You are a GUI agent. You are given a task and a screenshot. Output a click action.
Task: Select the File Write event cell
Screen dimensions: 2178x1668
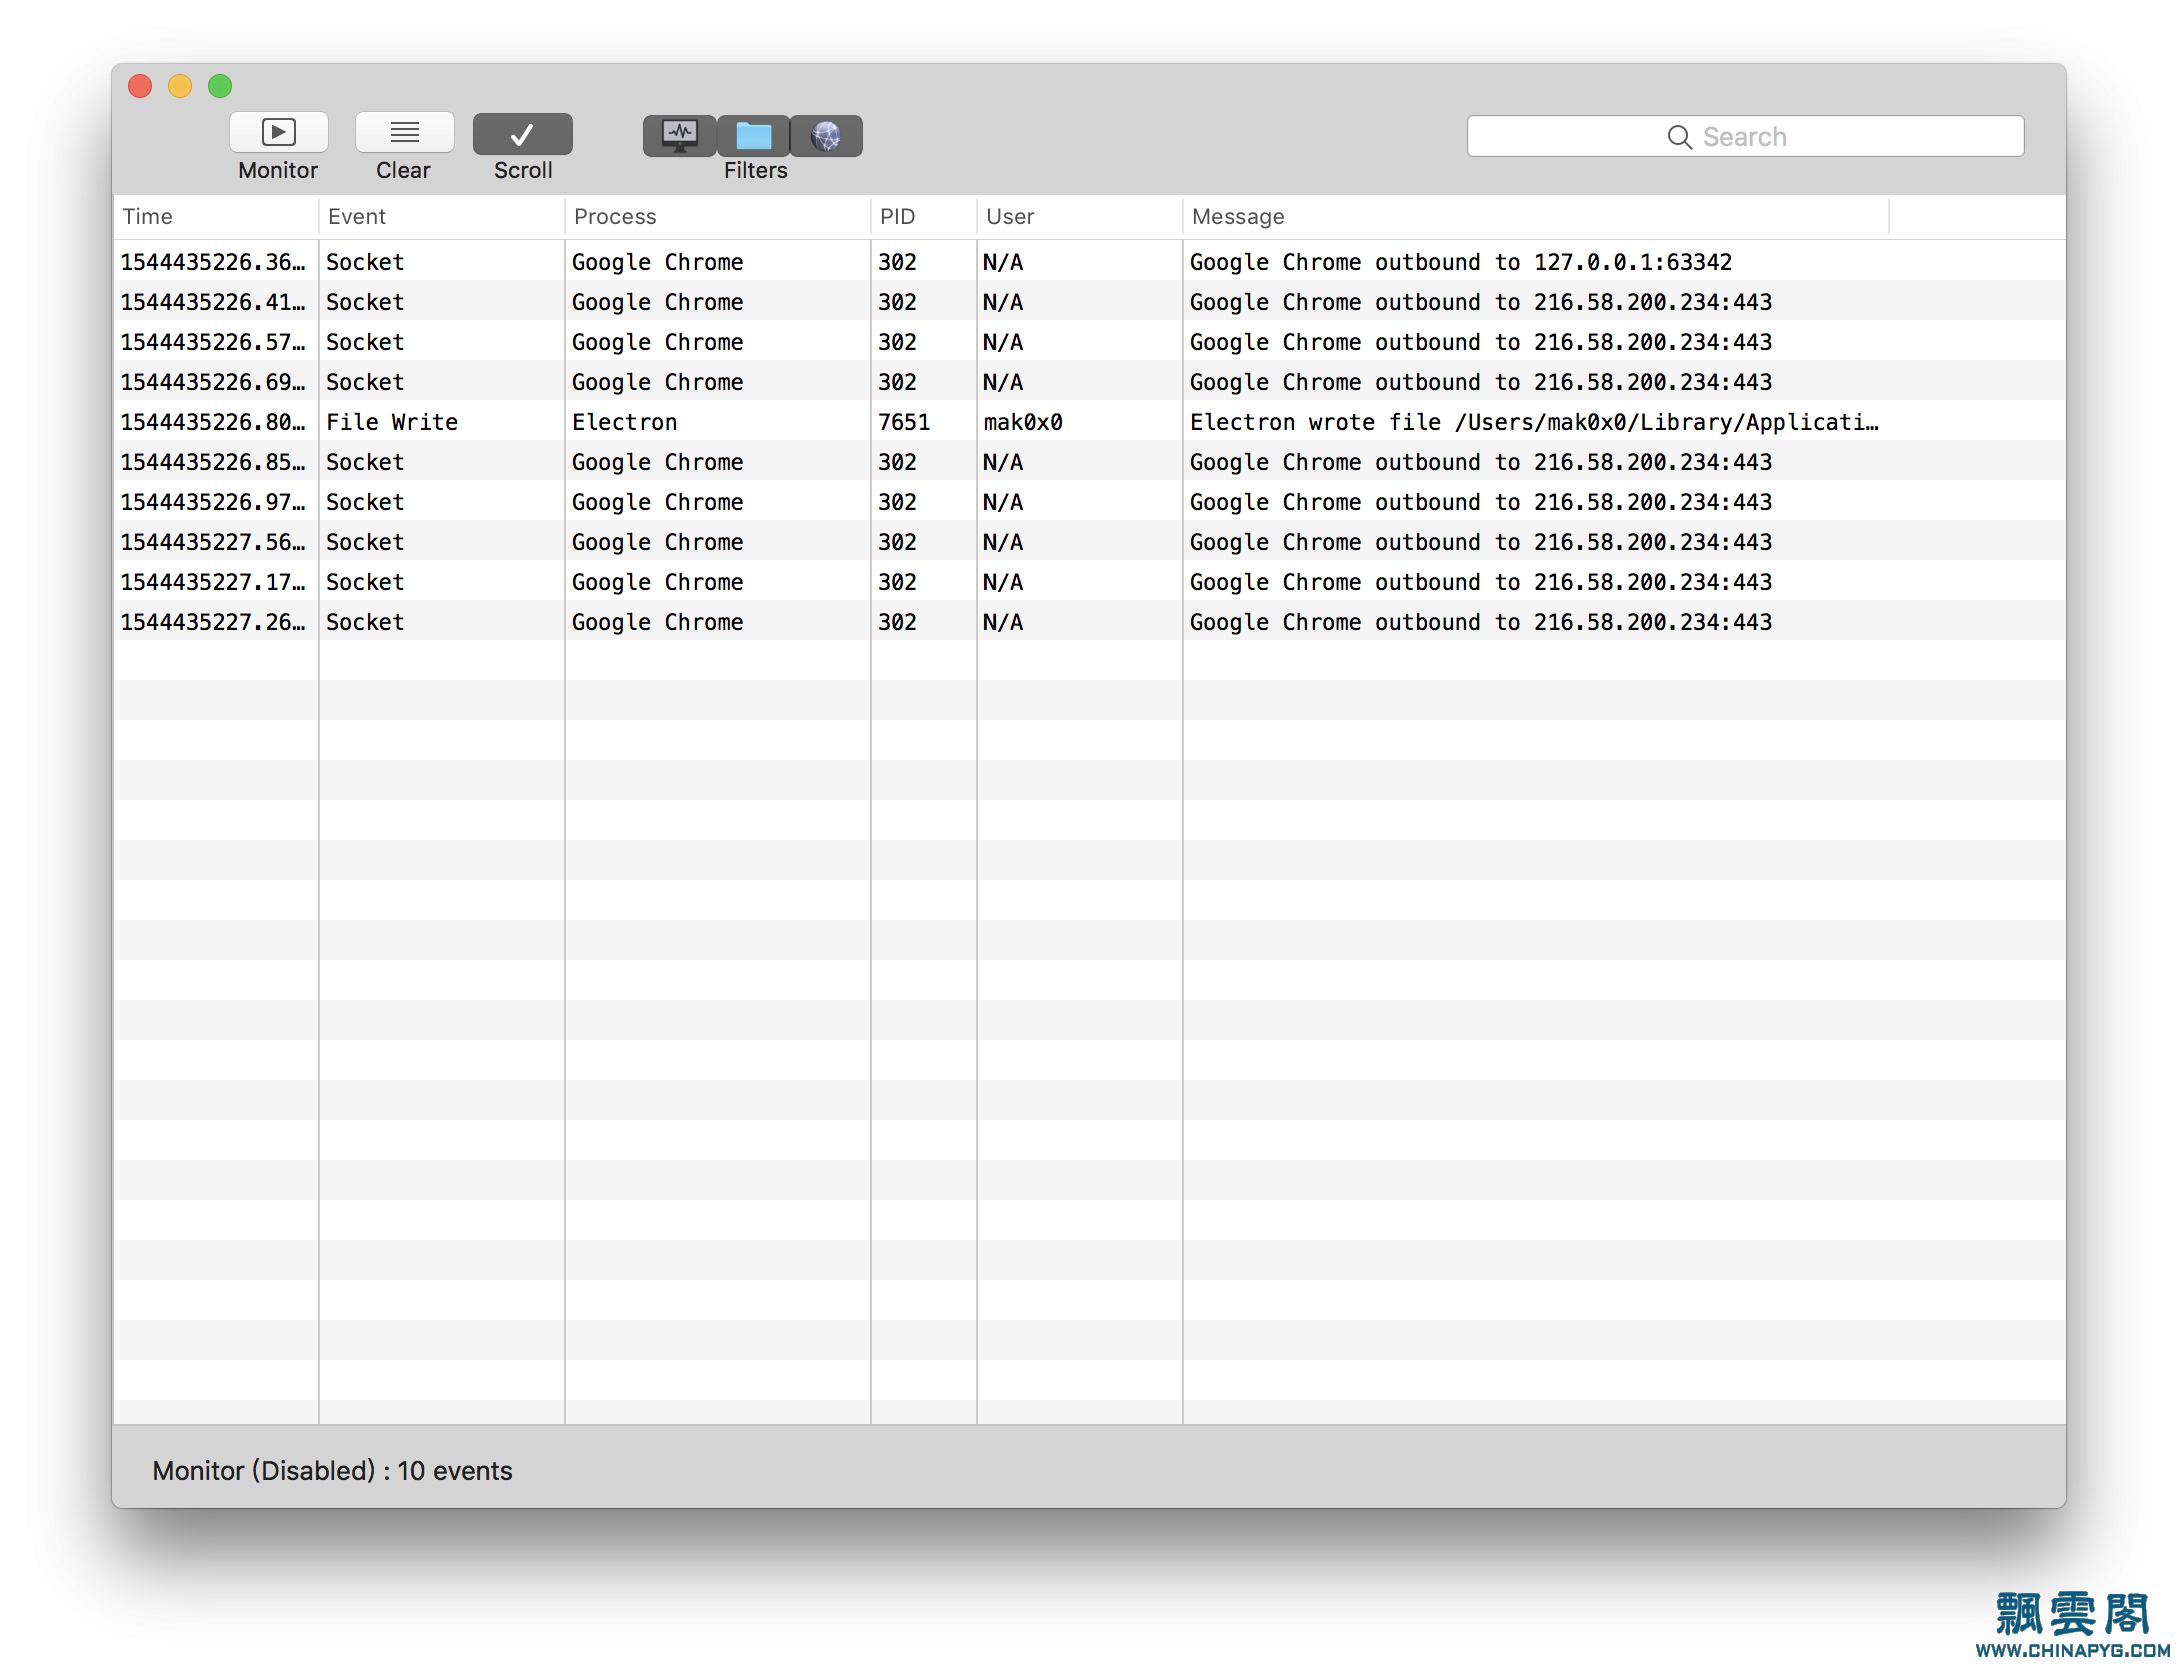(391, 422)
